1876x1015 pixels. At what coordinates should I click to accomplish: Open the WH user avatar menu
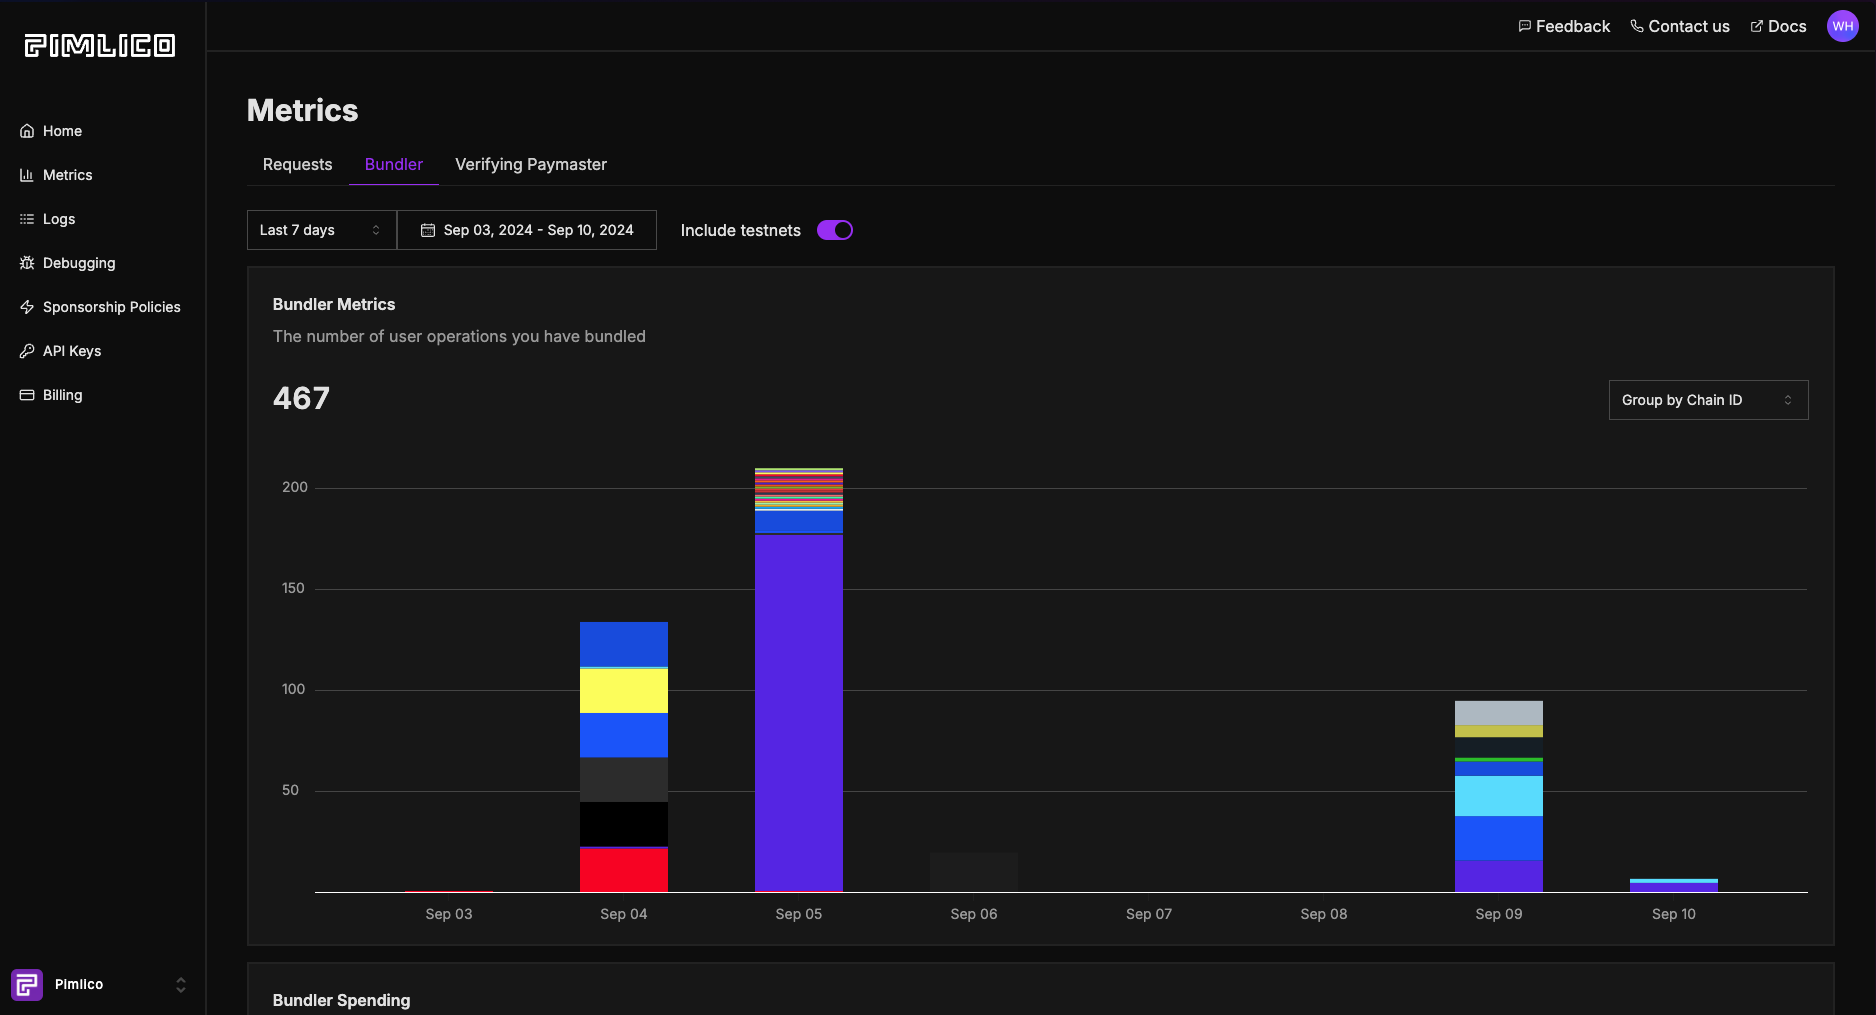1843,26
